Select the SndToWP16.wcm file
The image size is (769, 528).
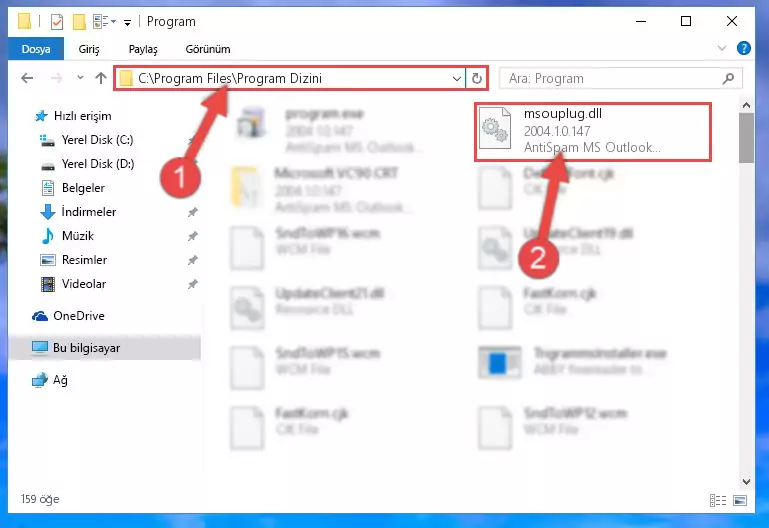coord(307,249)
